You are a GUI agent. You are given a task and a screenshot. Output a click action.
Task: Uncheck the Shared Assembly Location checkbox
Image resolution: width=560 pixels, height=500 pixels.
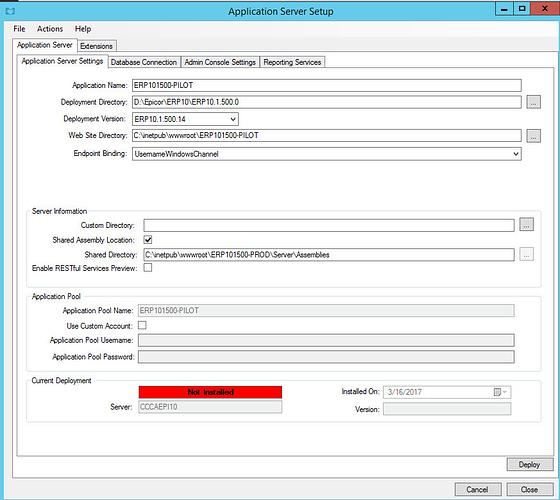click(148, 240)
